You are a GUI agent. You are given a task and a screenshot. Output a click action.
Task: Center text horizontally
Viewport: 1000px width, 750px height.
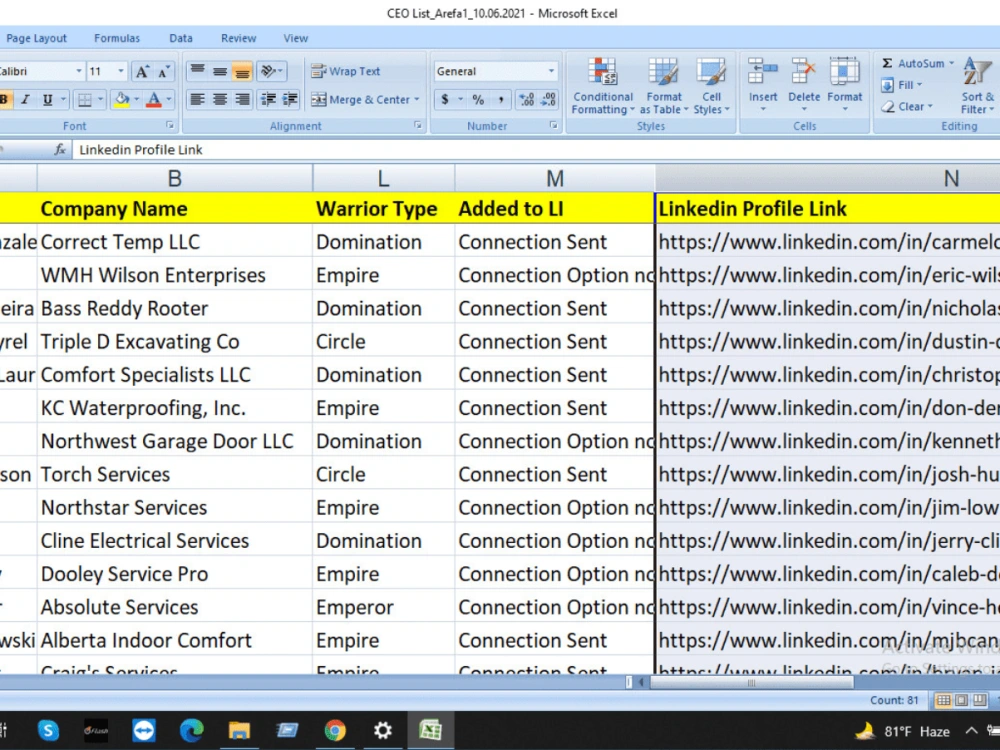click(x=220, y=99)
